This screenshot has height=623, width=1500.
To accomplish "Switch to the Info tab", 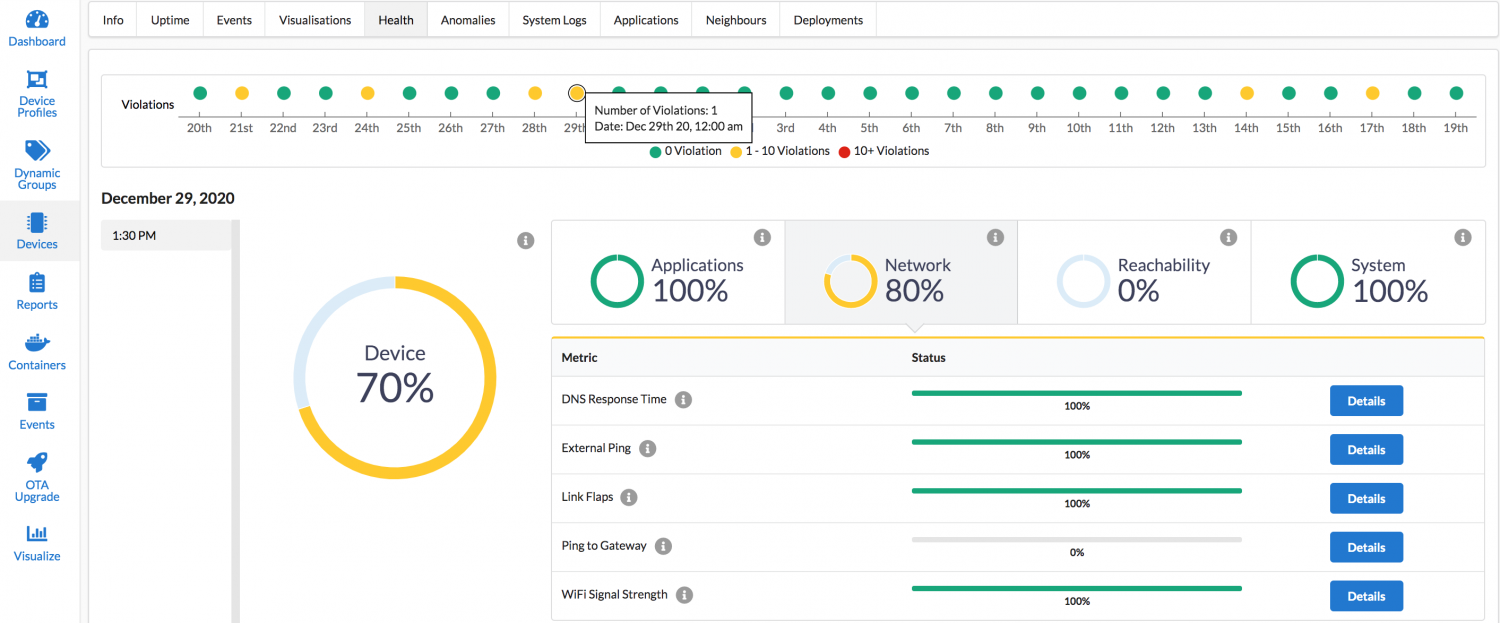I will [x=113, y=20].
